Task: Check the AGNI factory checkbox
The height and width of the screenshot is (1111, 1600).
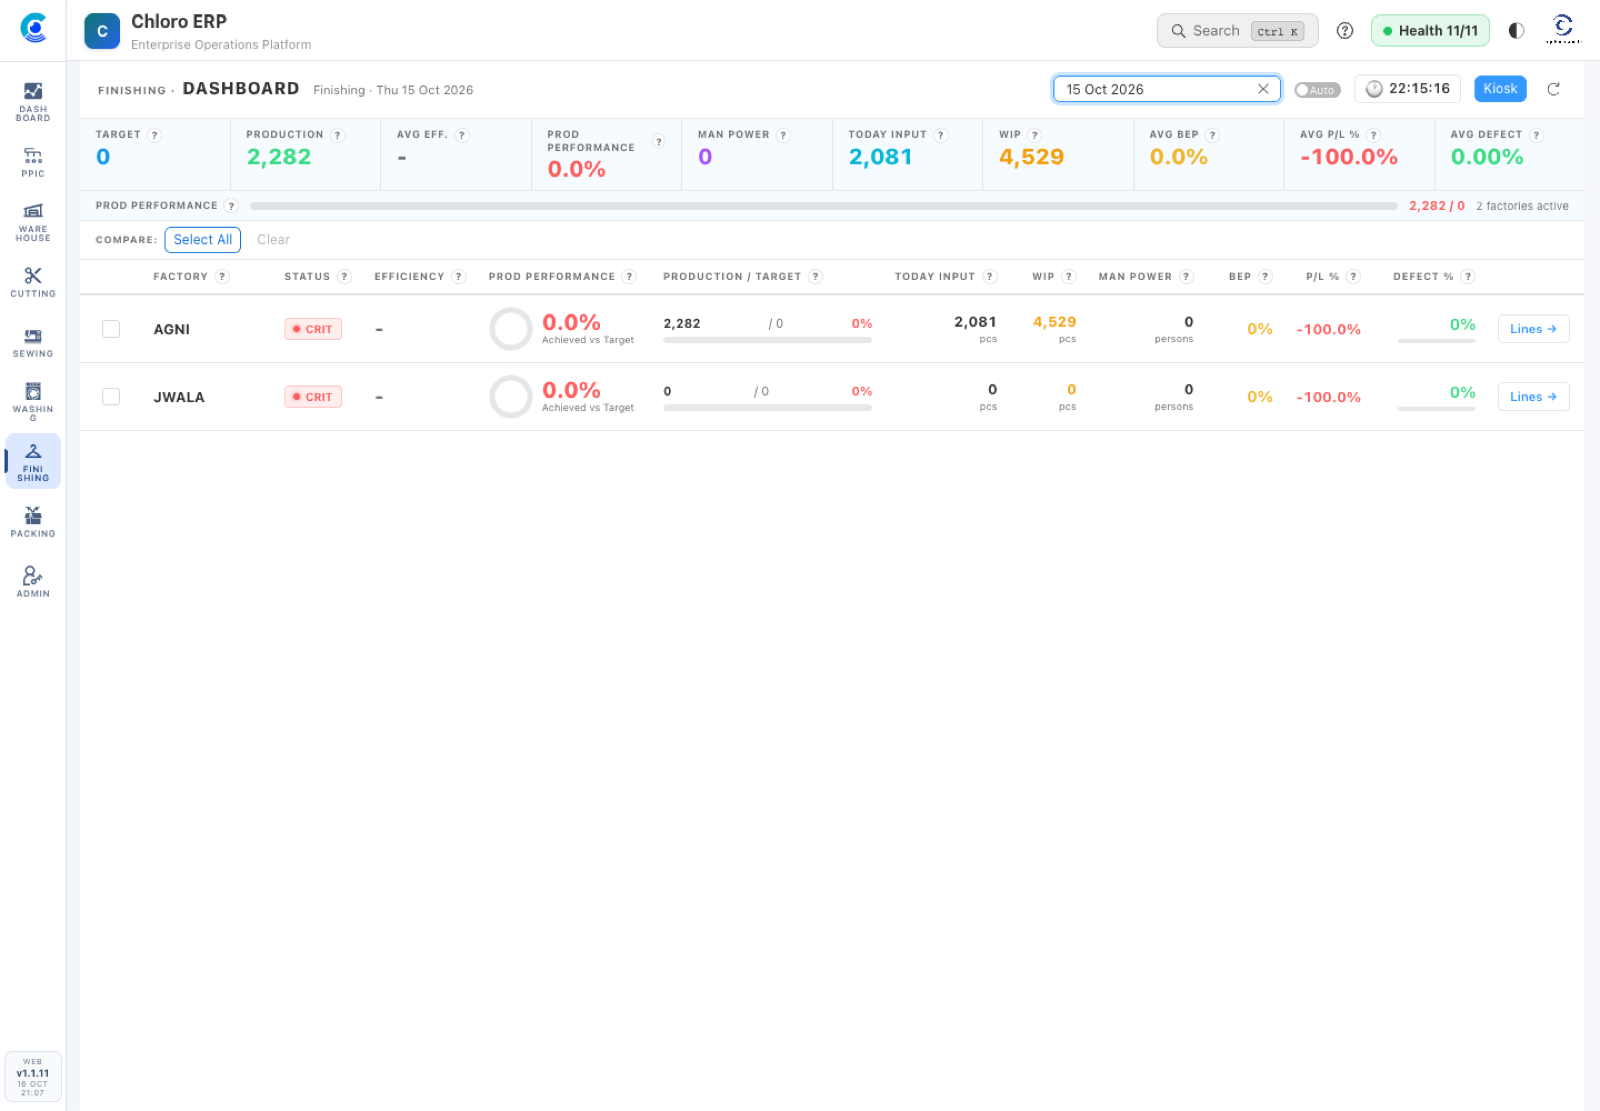Action: (x=111, y=329)
